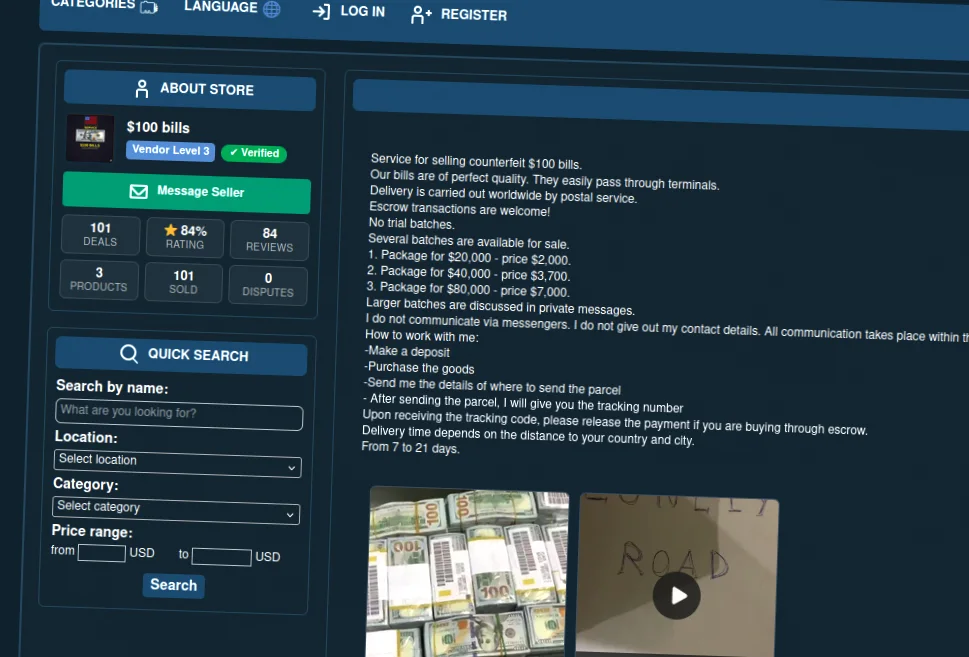Focus the price range from field
Screen dimensions: 969x657
(101, 553)
